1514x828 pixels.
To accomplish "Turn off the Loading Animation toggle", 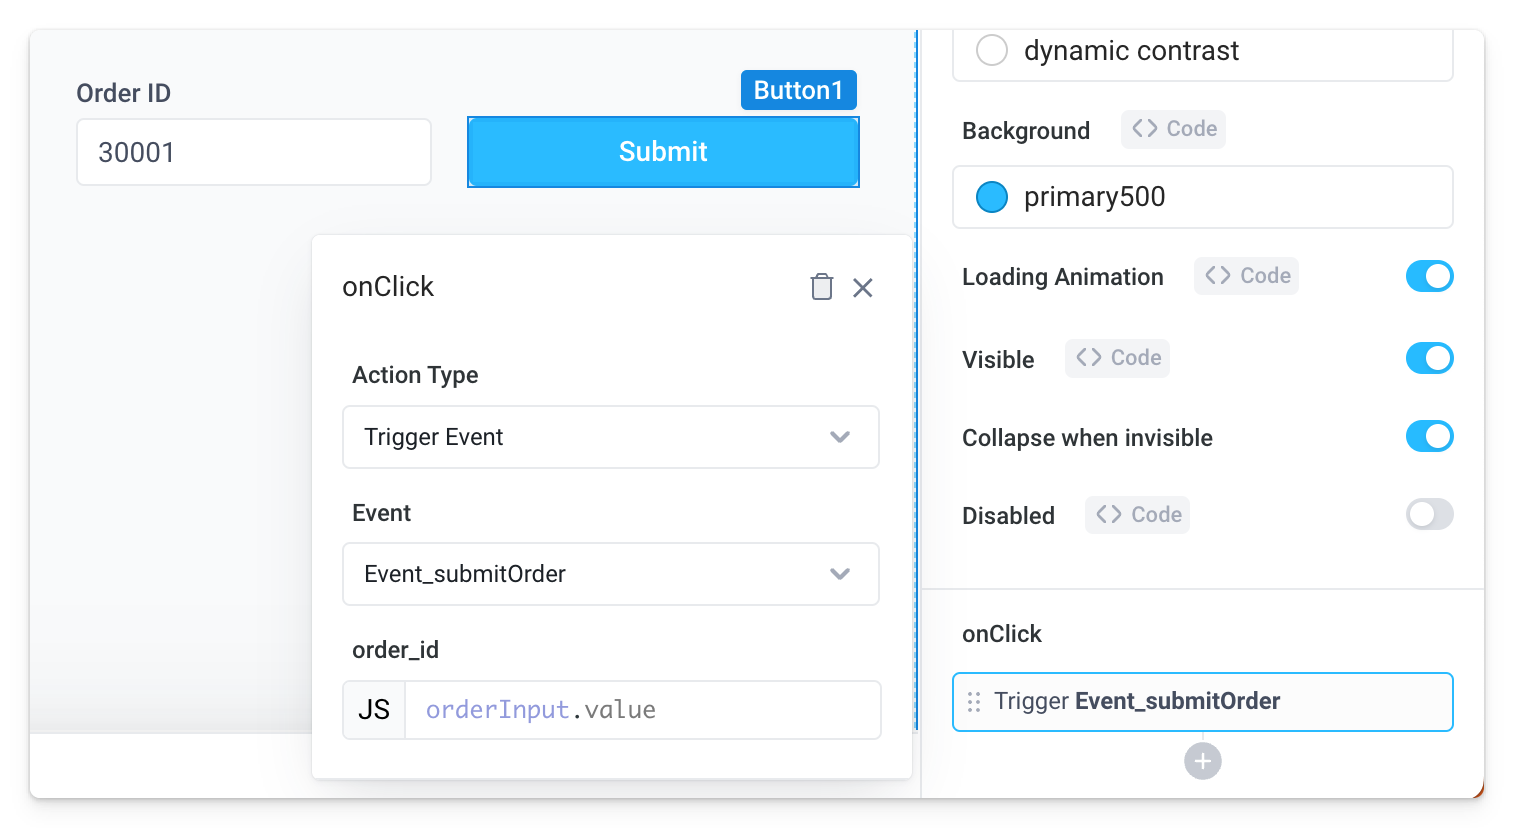I will [x=1429, y=276].
